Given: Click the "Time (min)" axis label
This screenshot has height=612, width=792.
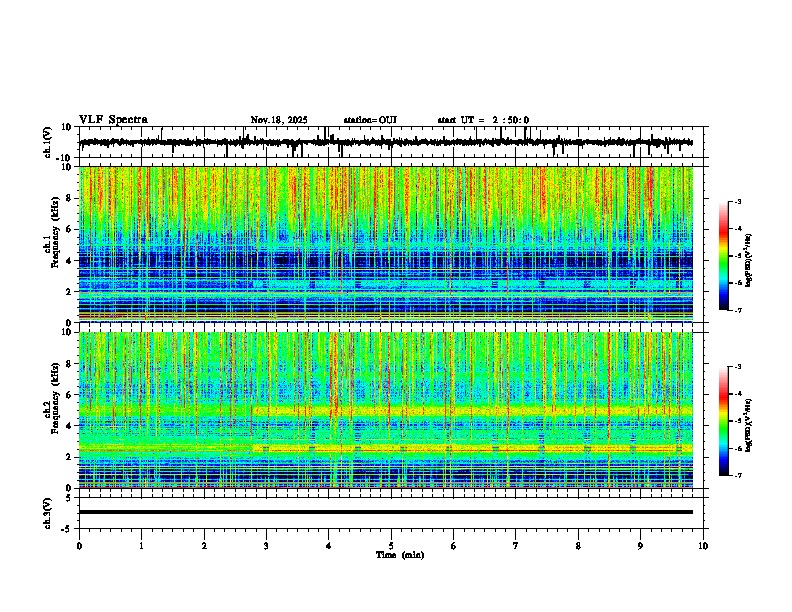Looking at the screenshot, I should click(400, 555).
